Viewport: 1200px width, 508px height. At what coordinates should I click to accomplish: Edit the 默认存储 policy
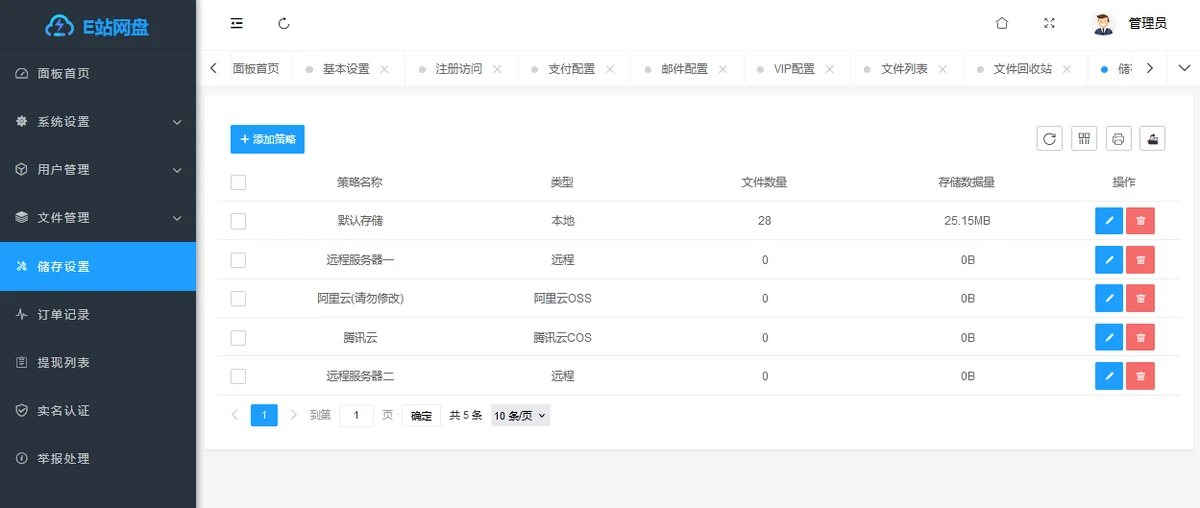[x=1108, y=221]
